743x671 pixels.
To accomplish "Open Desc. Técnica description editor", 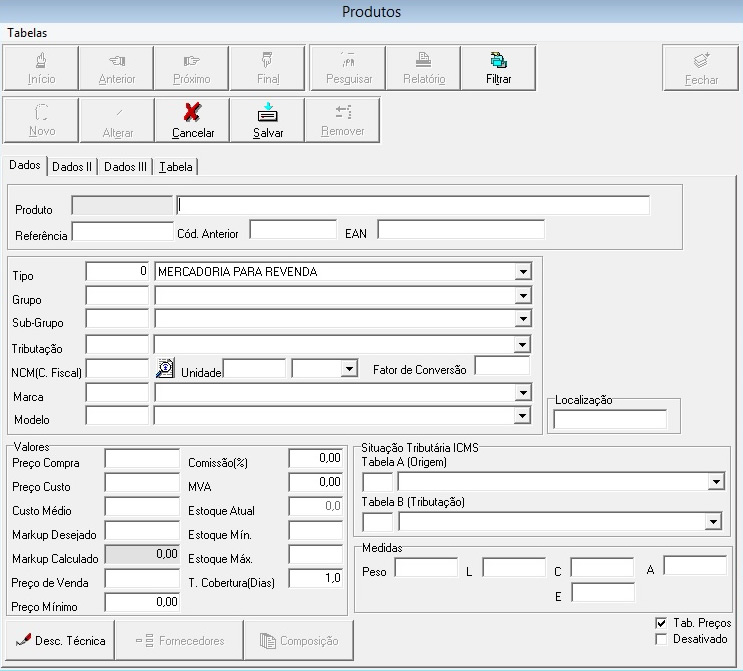I will (x=60, y=641).
